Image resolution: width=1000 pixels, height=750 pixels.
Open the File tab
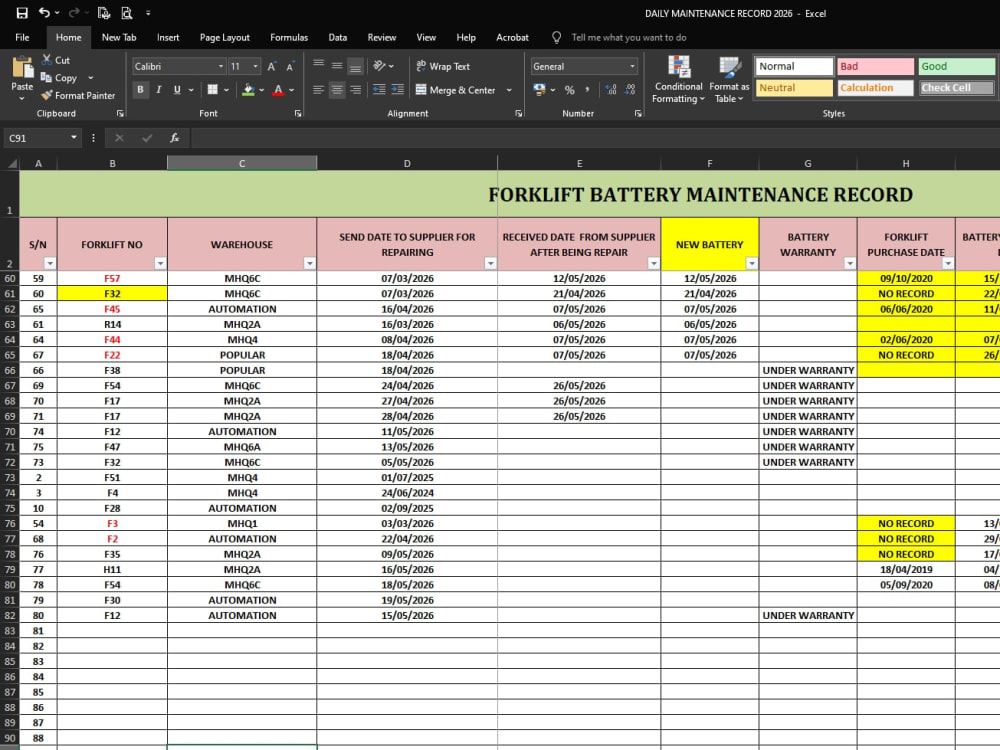point(22,38)
